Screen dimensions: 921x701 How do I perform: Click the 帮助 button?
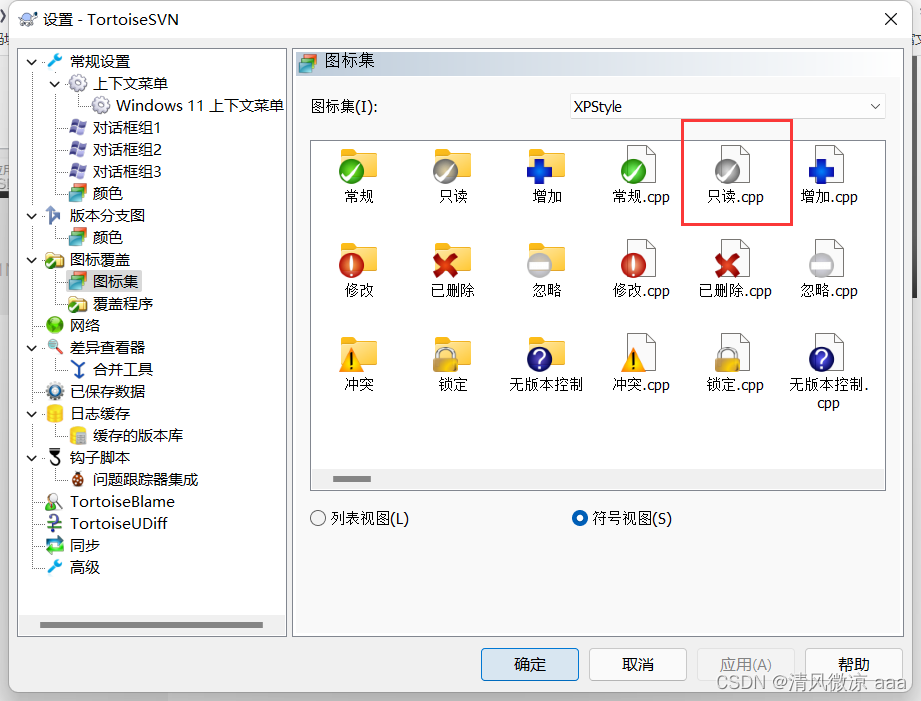pyautogui.click(x=853, y=665)
